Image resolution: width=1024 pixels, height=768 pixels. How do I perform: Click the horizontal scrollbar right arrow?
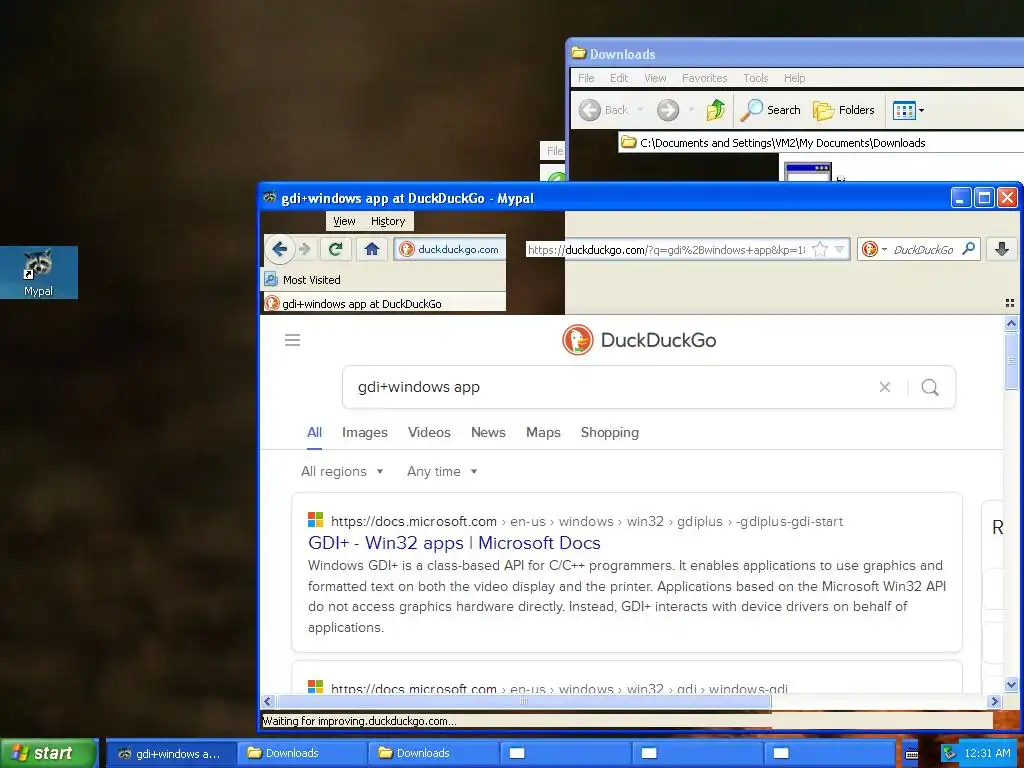(995, 701)
